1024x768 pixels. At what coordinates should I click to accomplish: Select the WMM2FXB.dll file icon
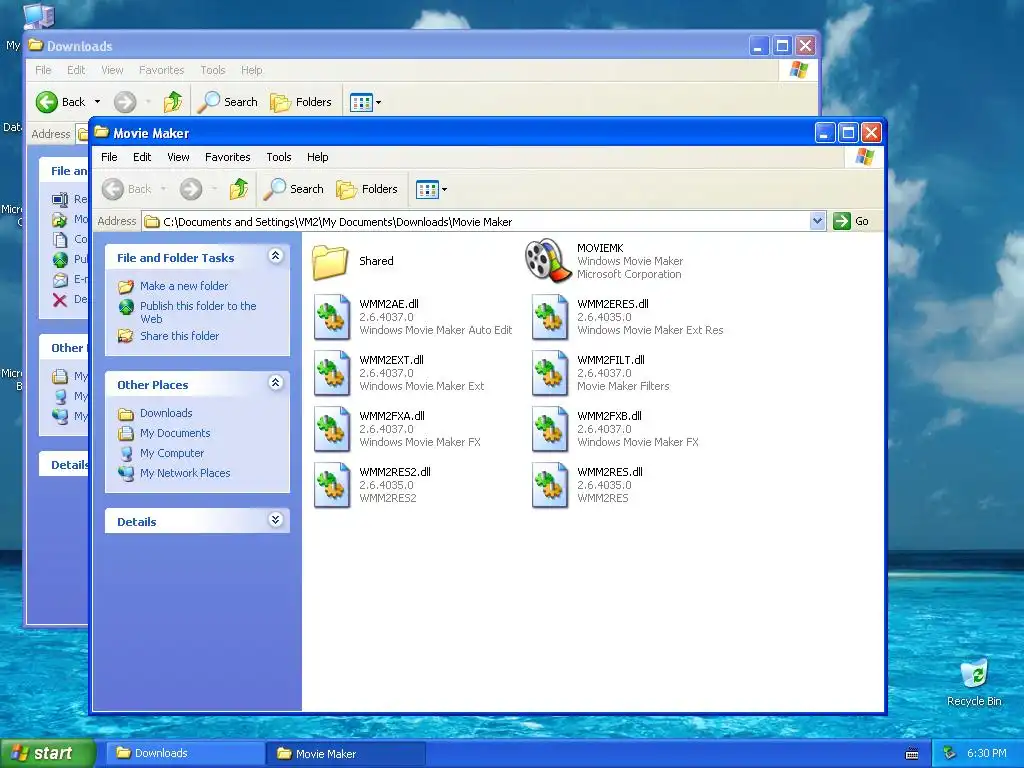click(x=549, y=429)
